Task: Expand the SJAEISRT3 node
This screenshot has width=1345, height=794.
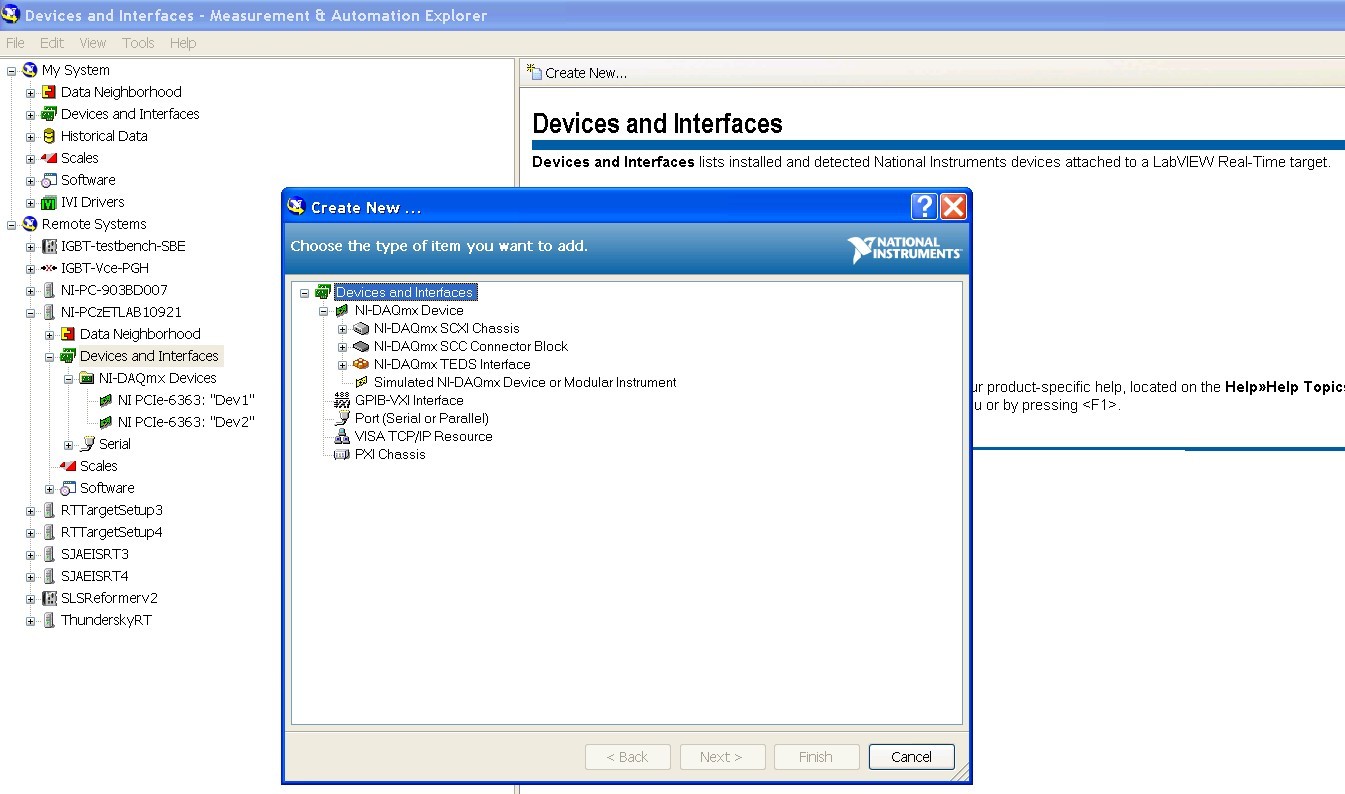Action: coord(30,554)
